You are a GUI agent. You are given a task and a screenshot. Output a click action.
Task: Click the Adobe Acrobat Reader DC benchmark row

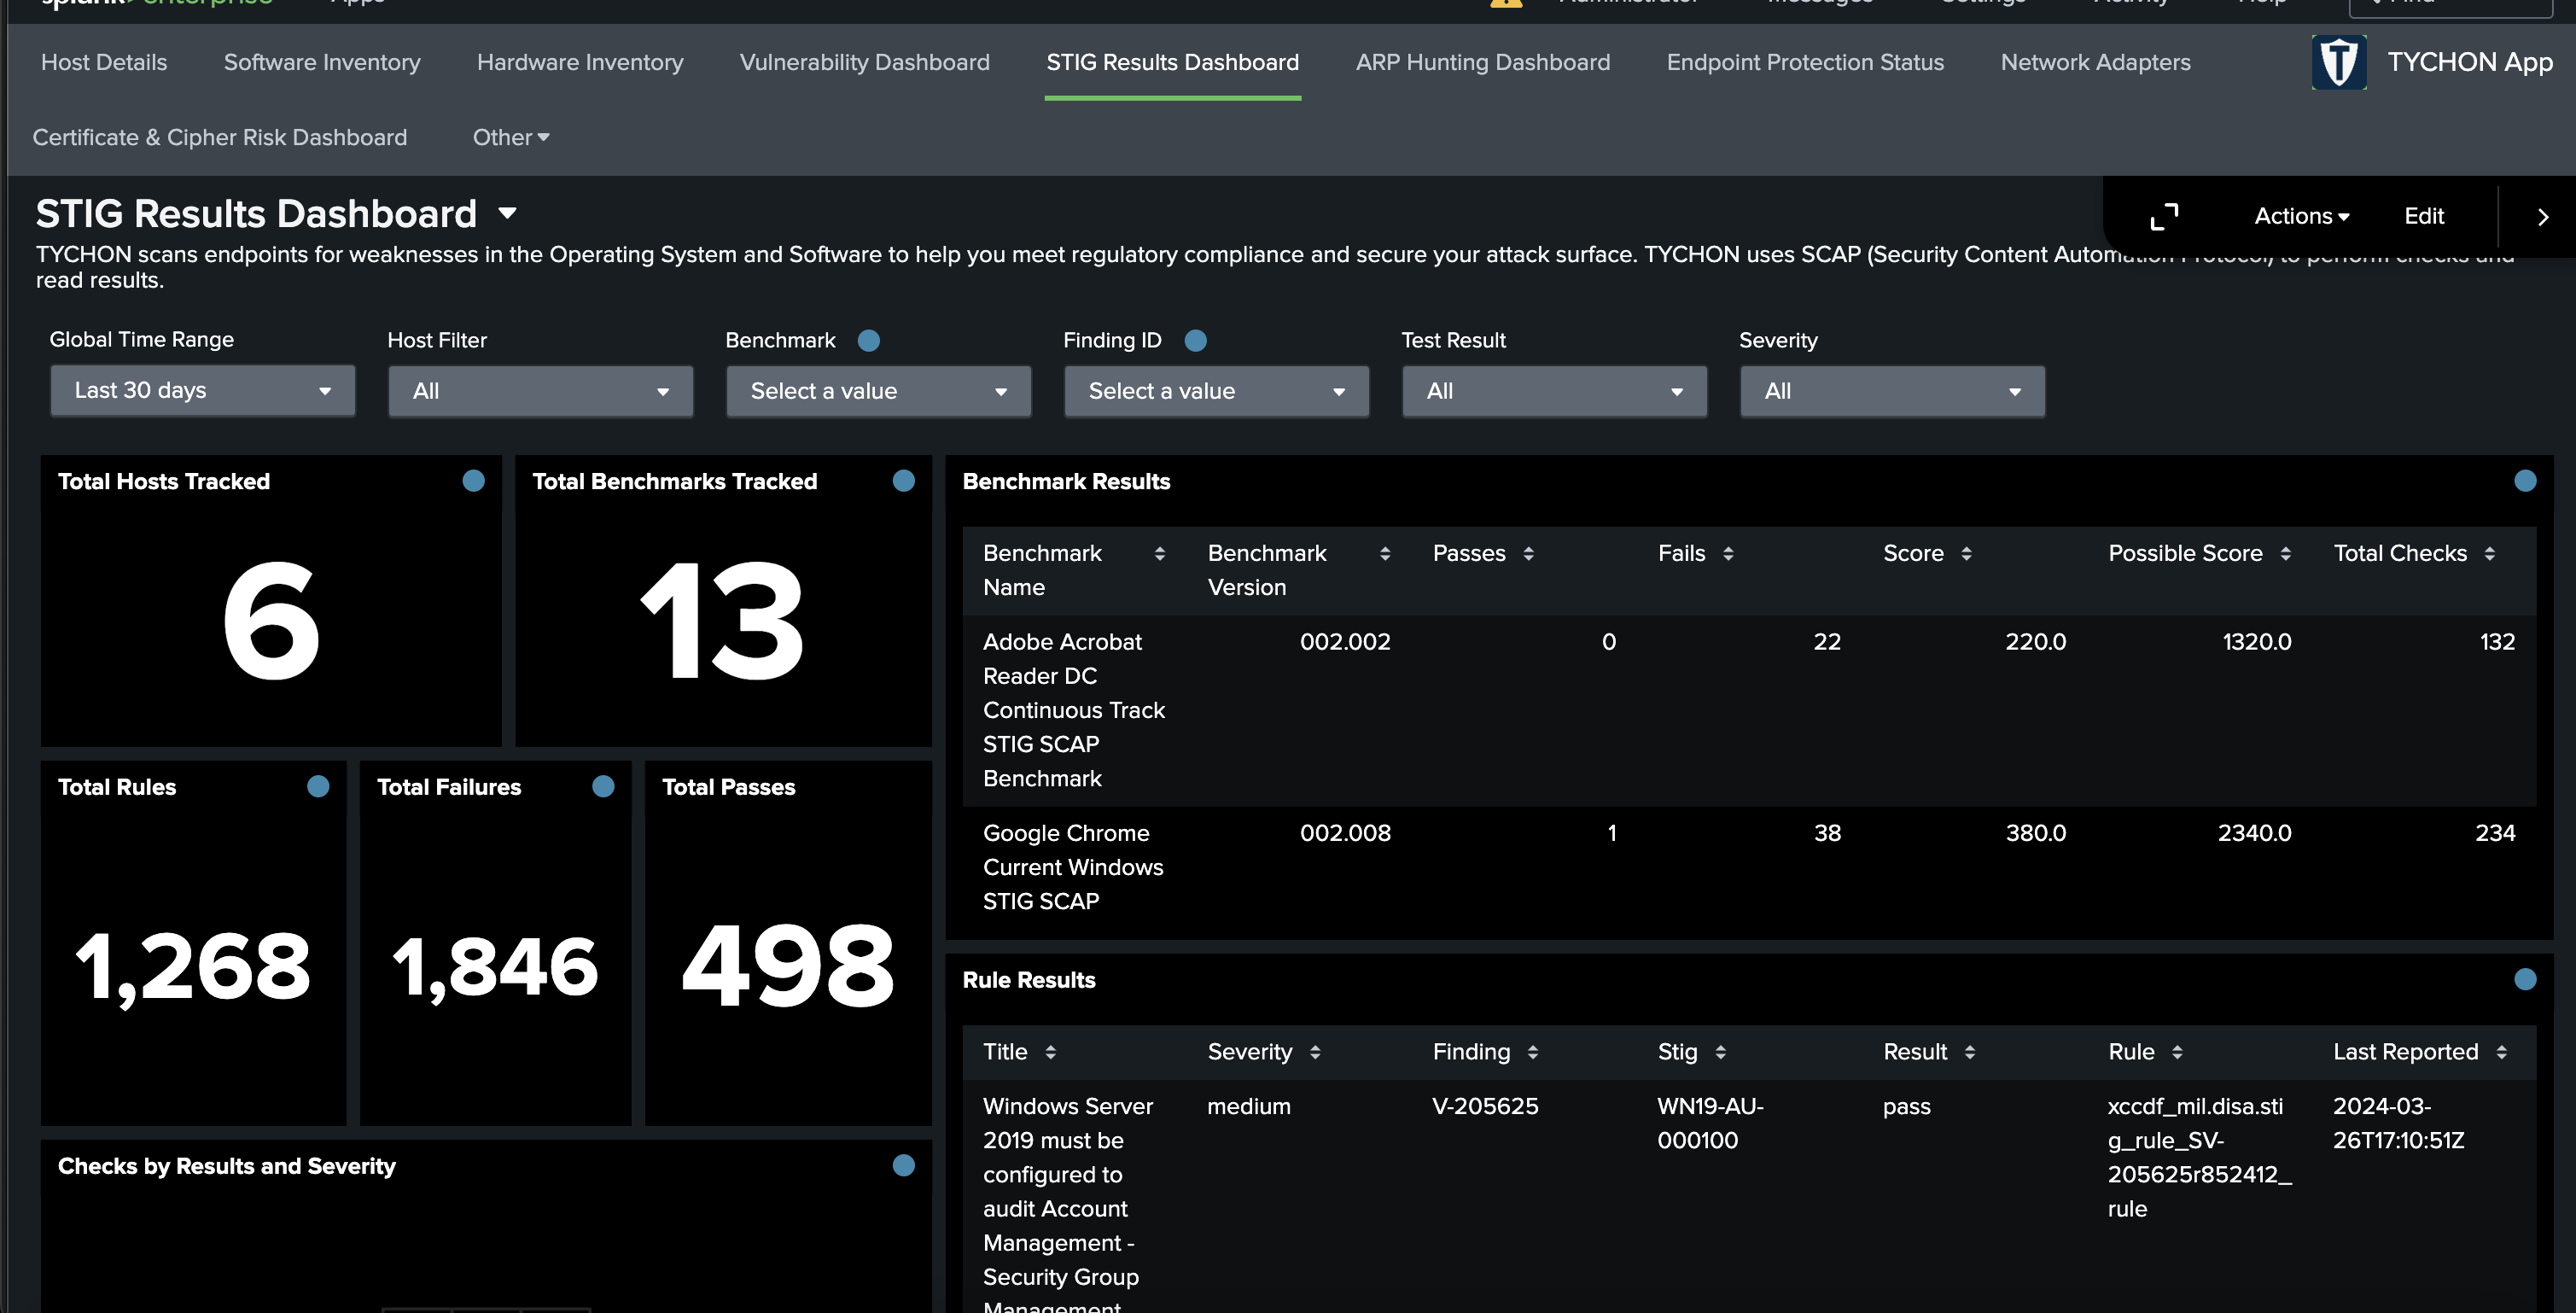pyautogui.click(x=1749, y=710)
